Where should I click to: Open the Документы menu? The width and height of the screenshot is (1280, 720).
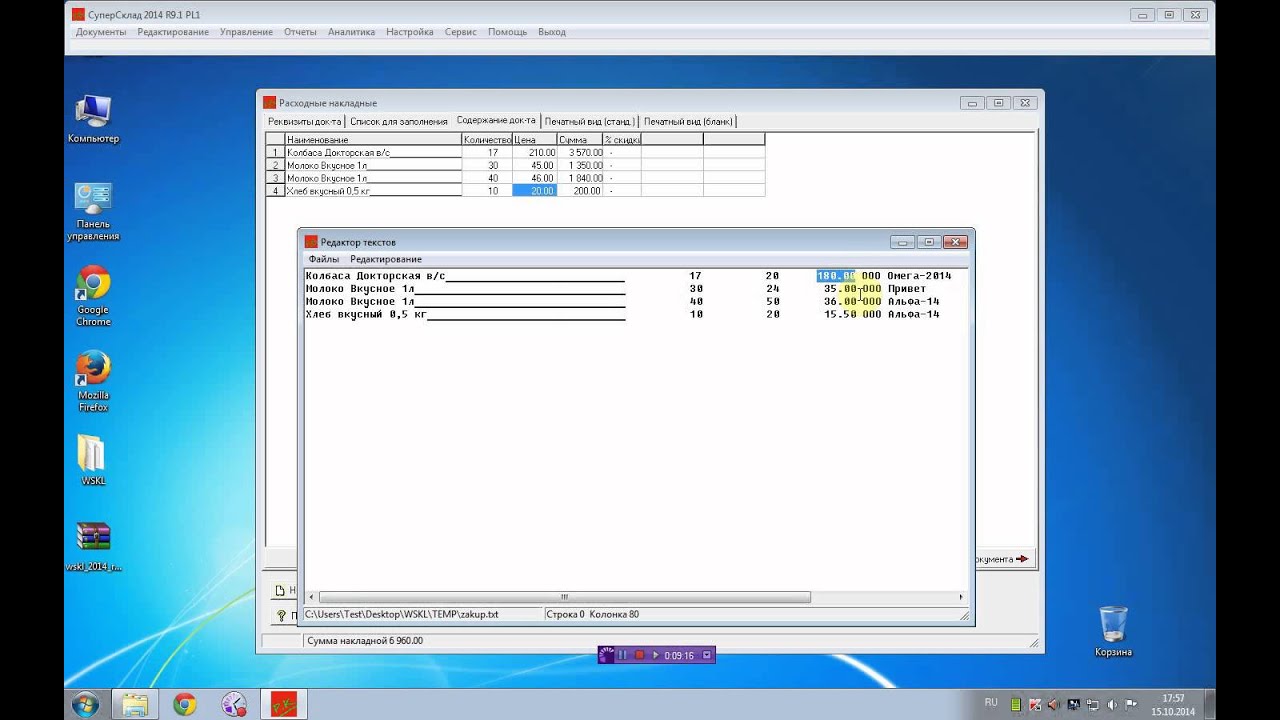coord(101,32)
